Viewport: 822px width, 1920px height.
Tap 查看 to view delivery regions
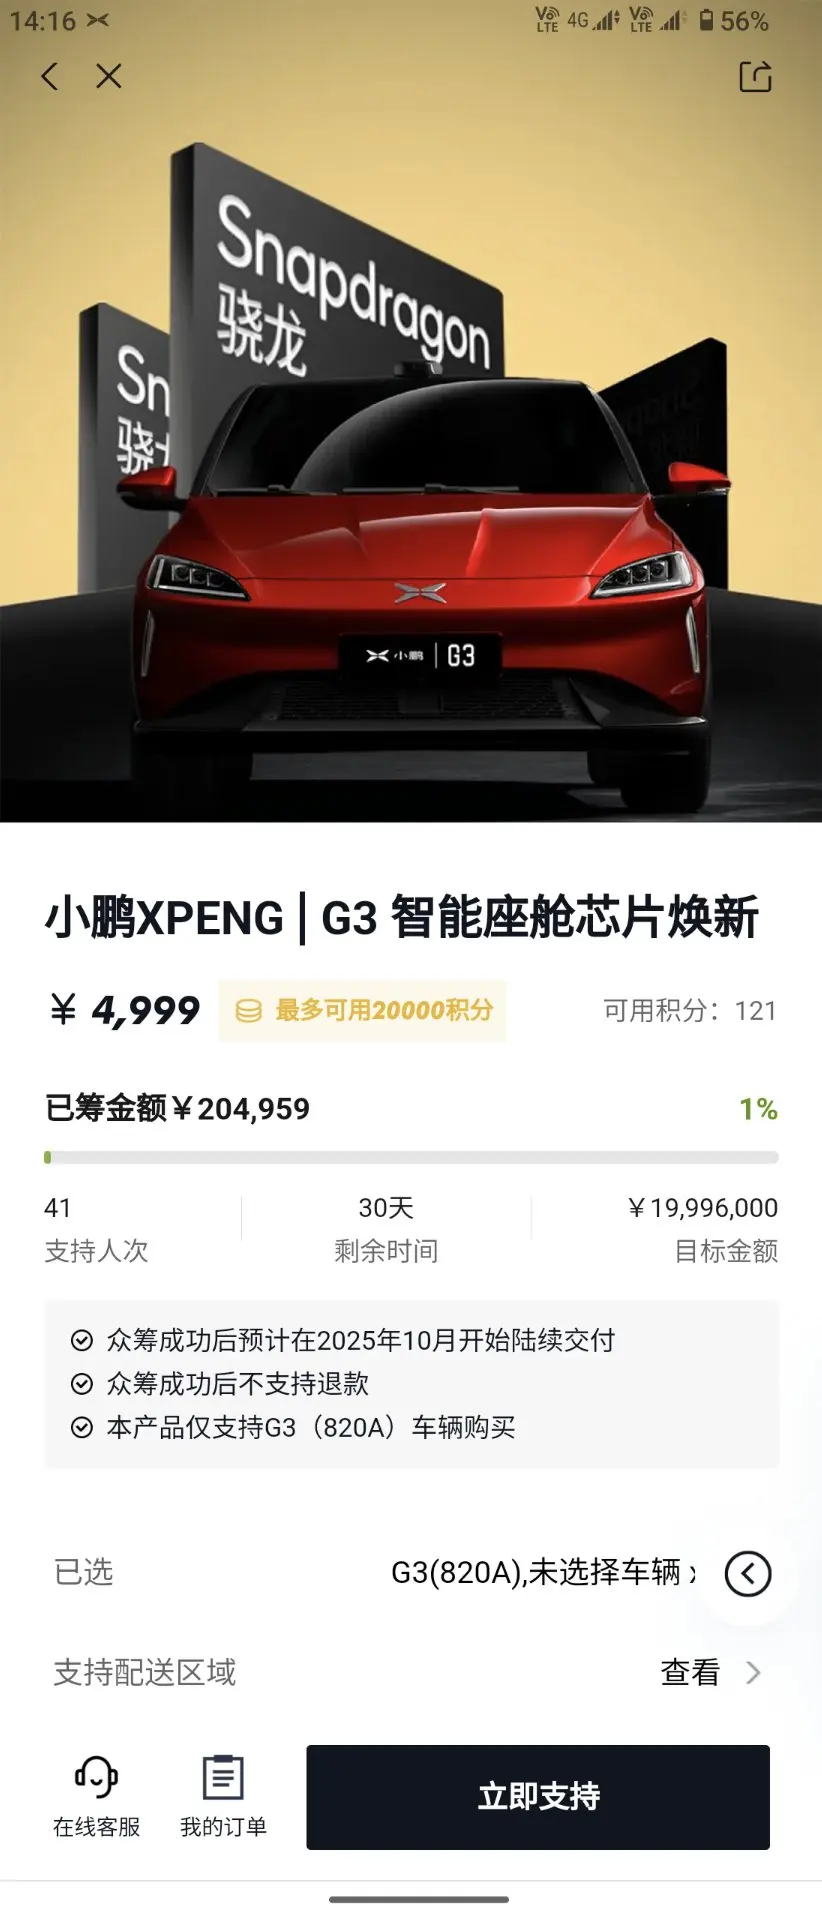pyautogui.click(x=690, y=1673)
